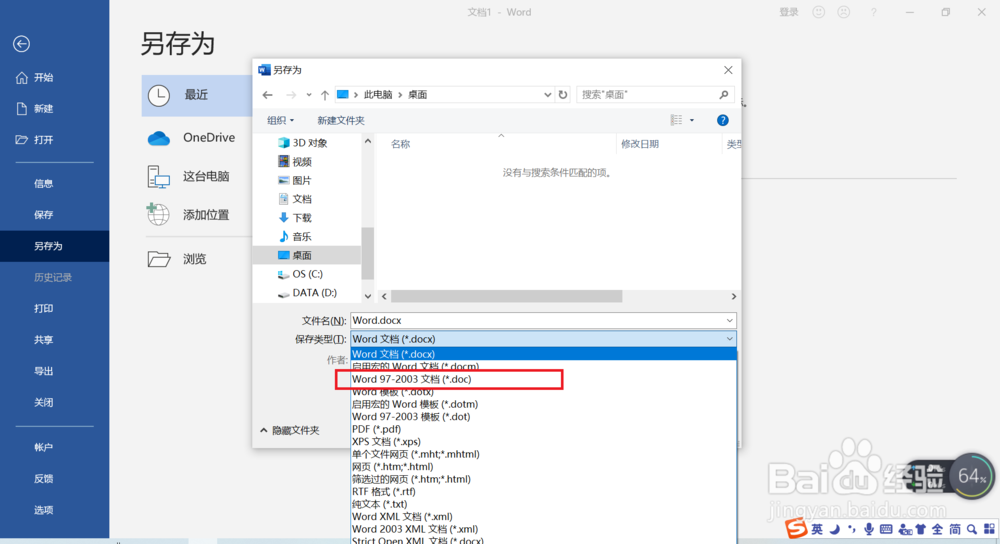This screenshot has width=1000, height=544.
Task: Click folder tree scroll up arrow
Action: [x=368, y=141]
